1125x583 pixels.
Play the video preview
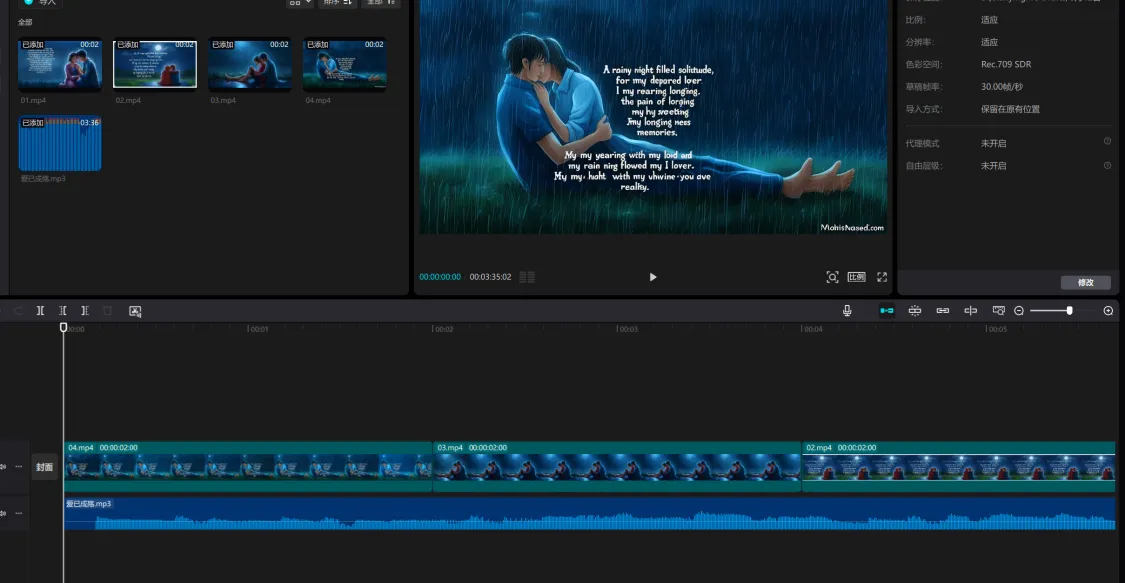[x=653, y=277]
